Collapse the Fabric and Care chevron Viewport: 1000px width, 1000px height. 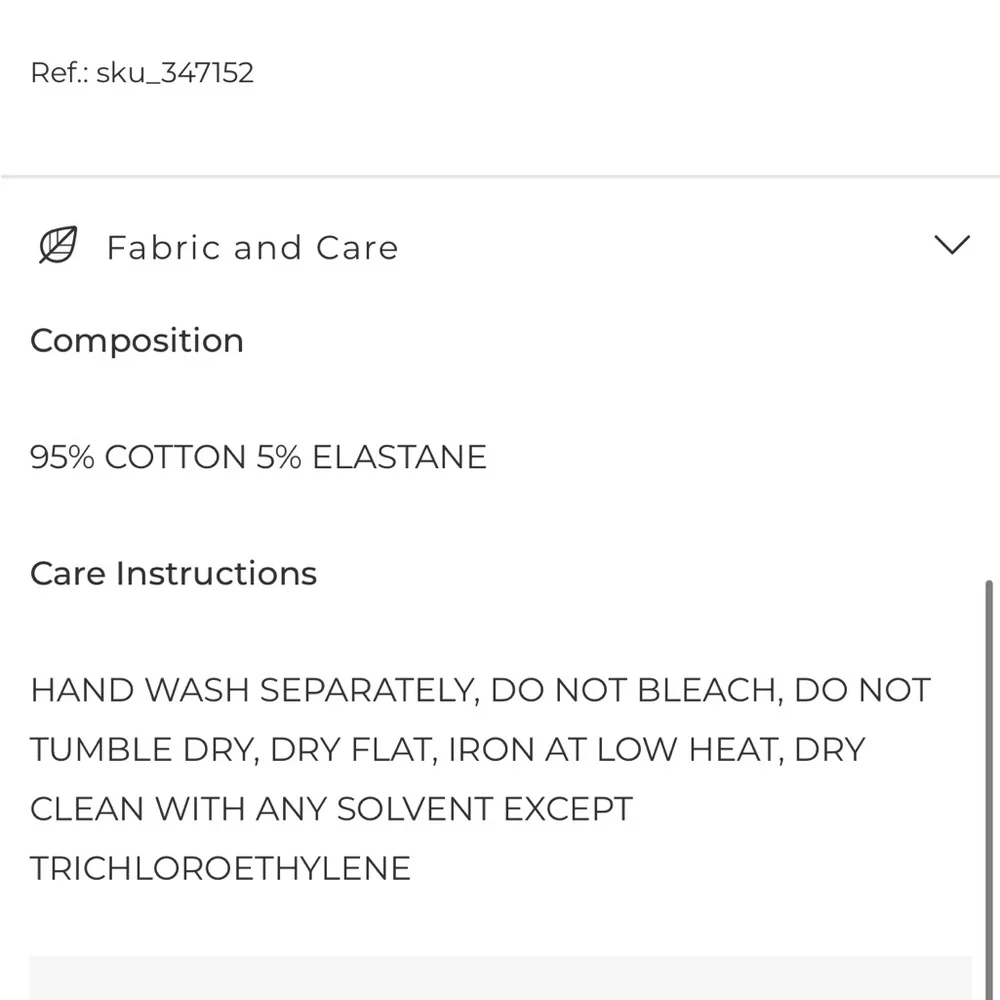pyautogui.click(x=950, y=245)
